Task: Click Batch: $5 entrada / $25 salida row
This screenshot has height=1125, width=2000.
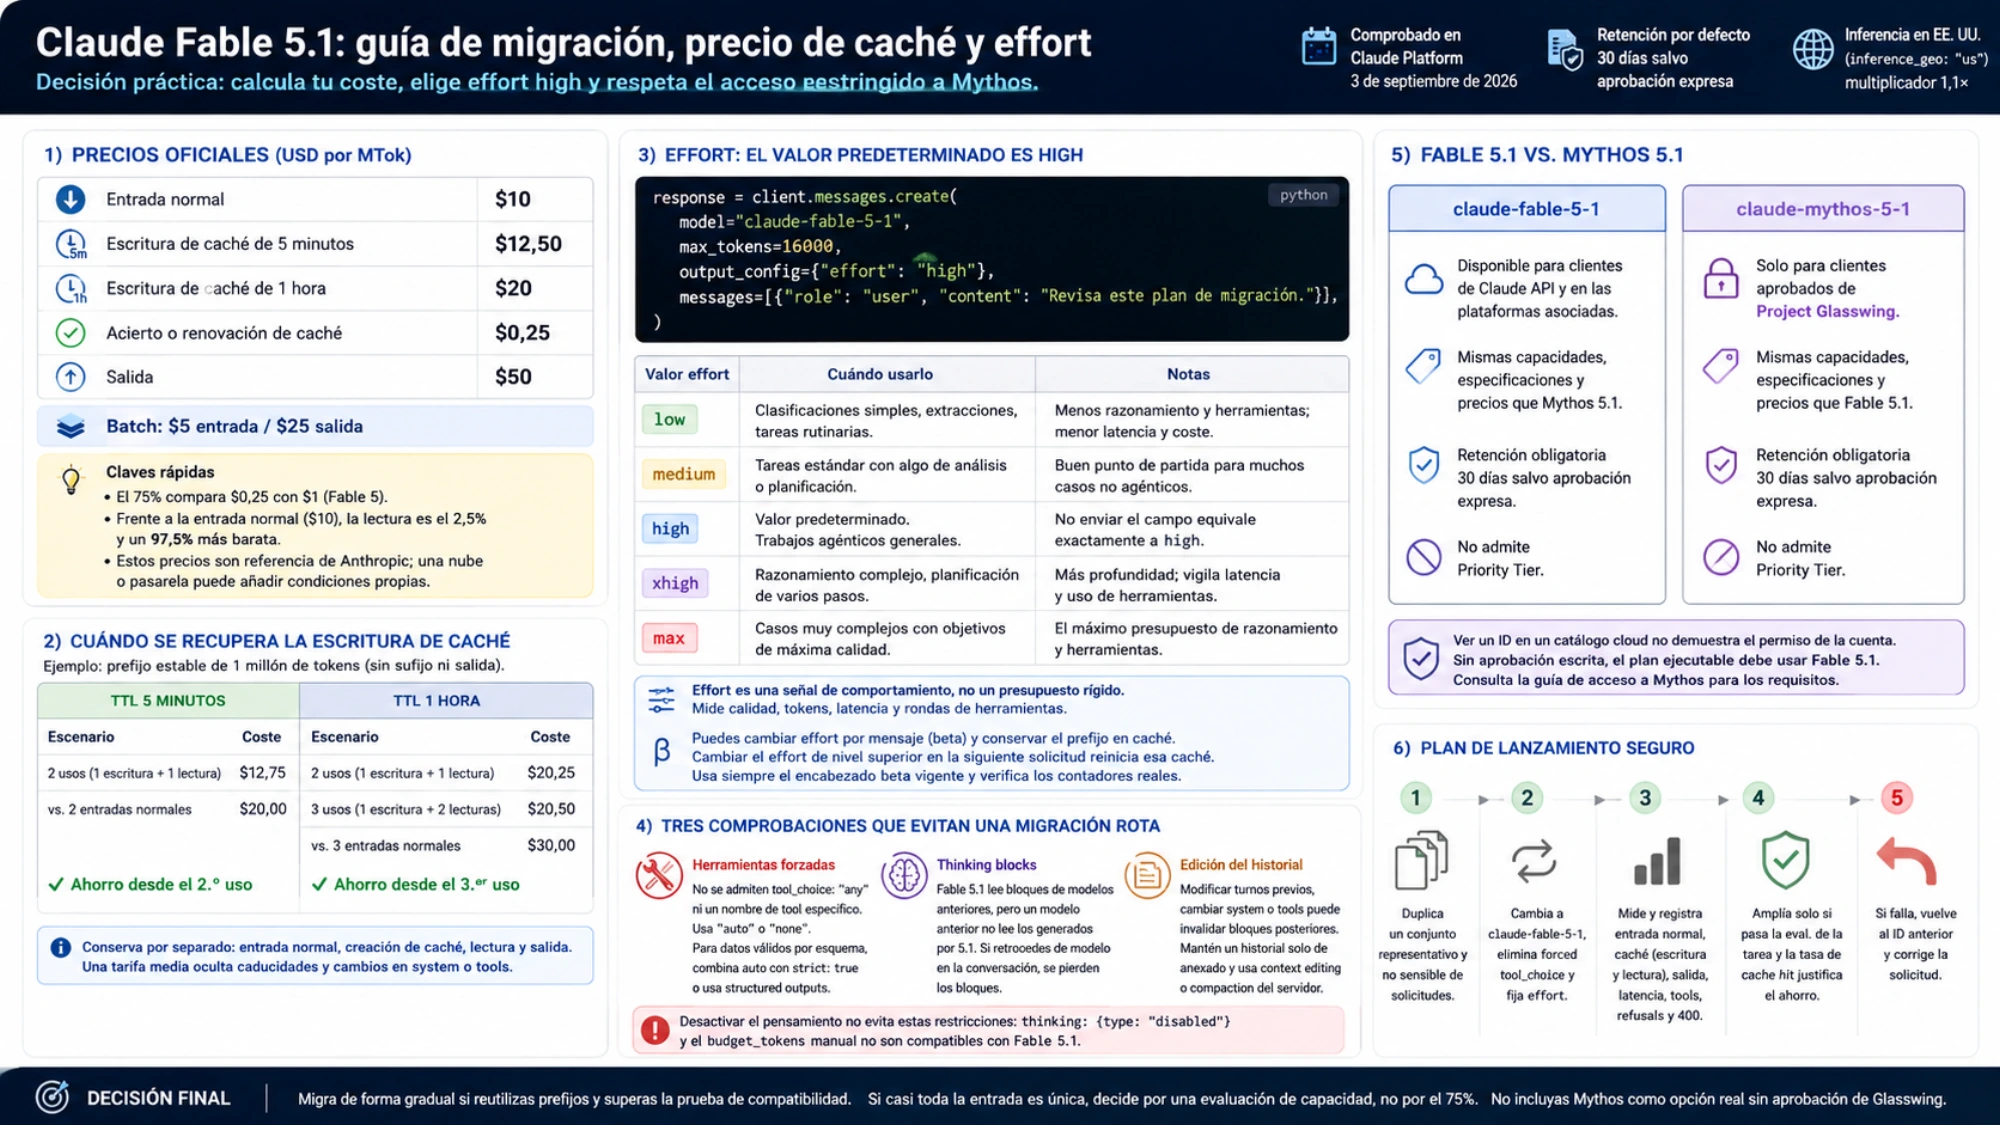Action: tap(315, 426)
